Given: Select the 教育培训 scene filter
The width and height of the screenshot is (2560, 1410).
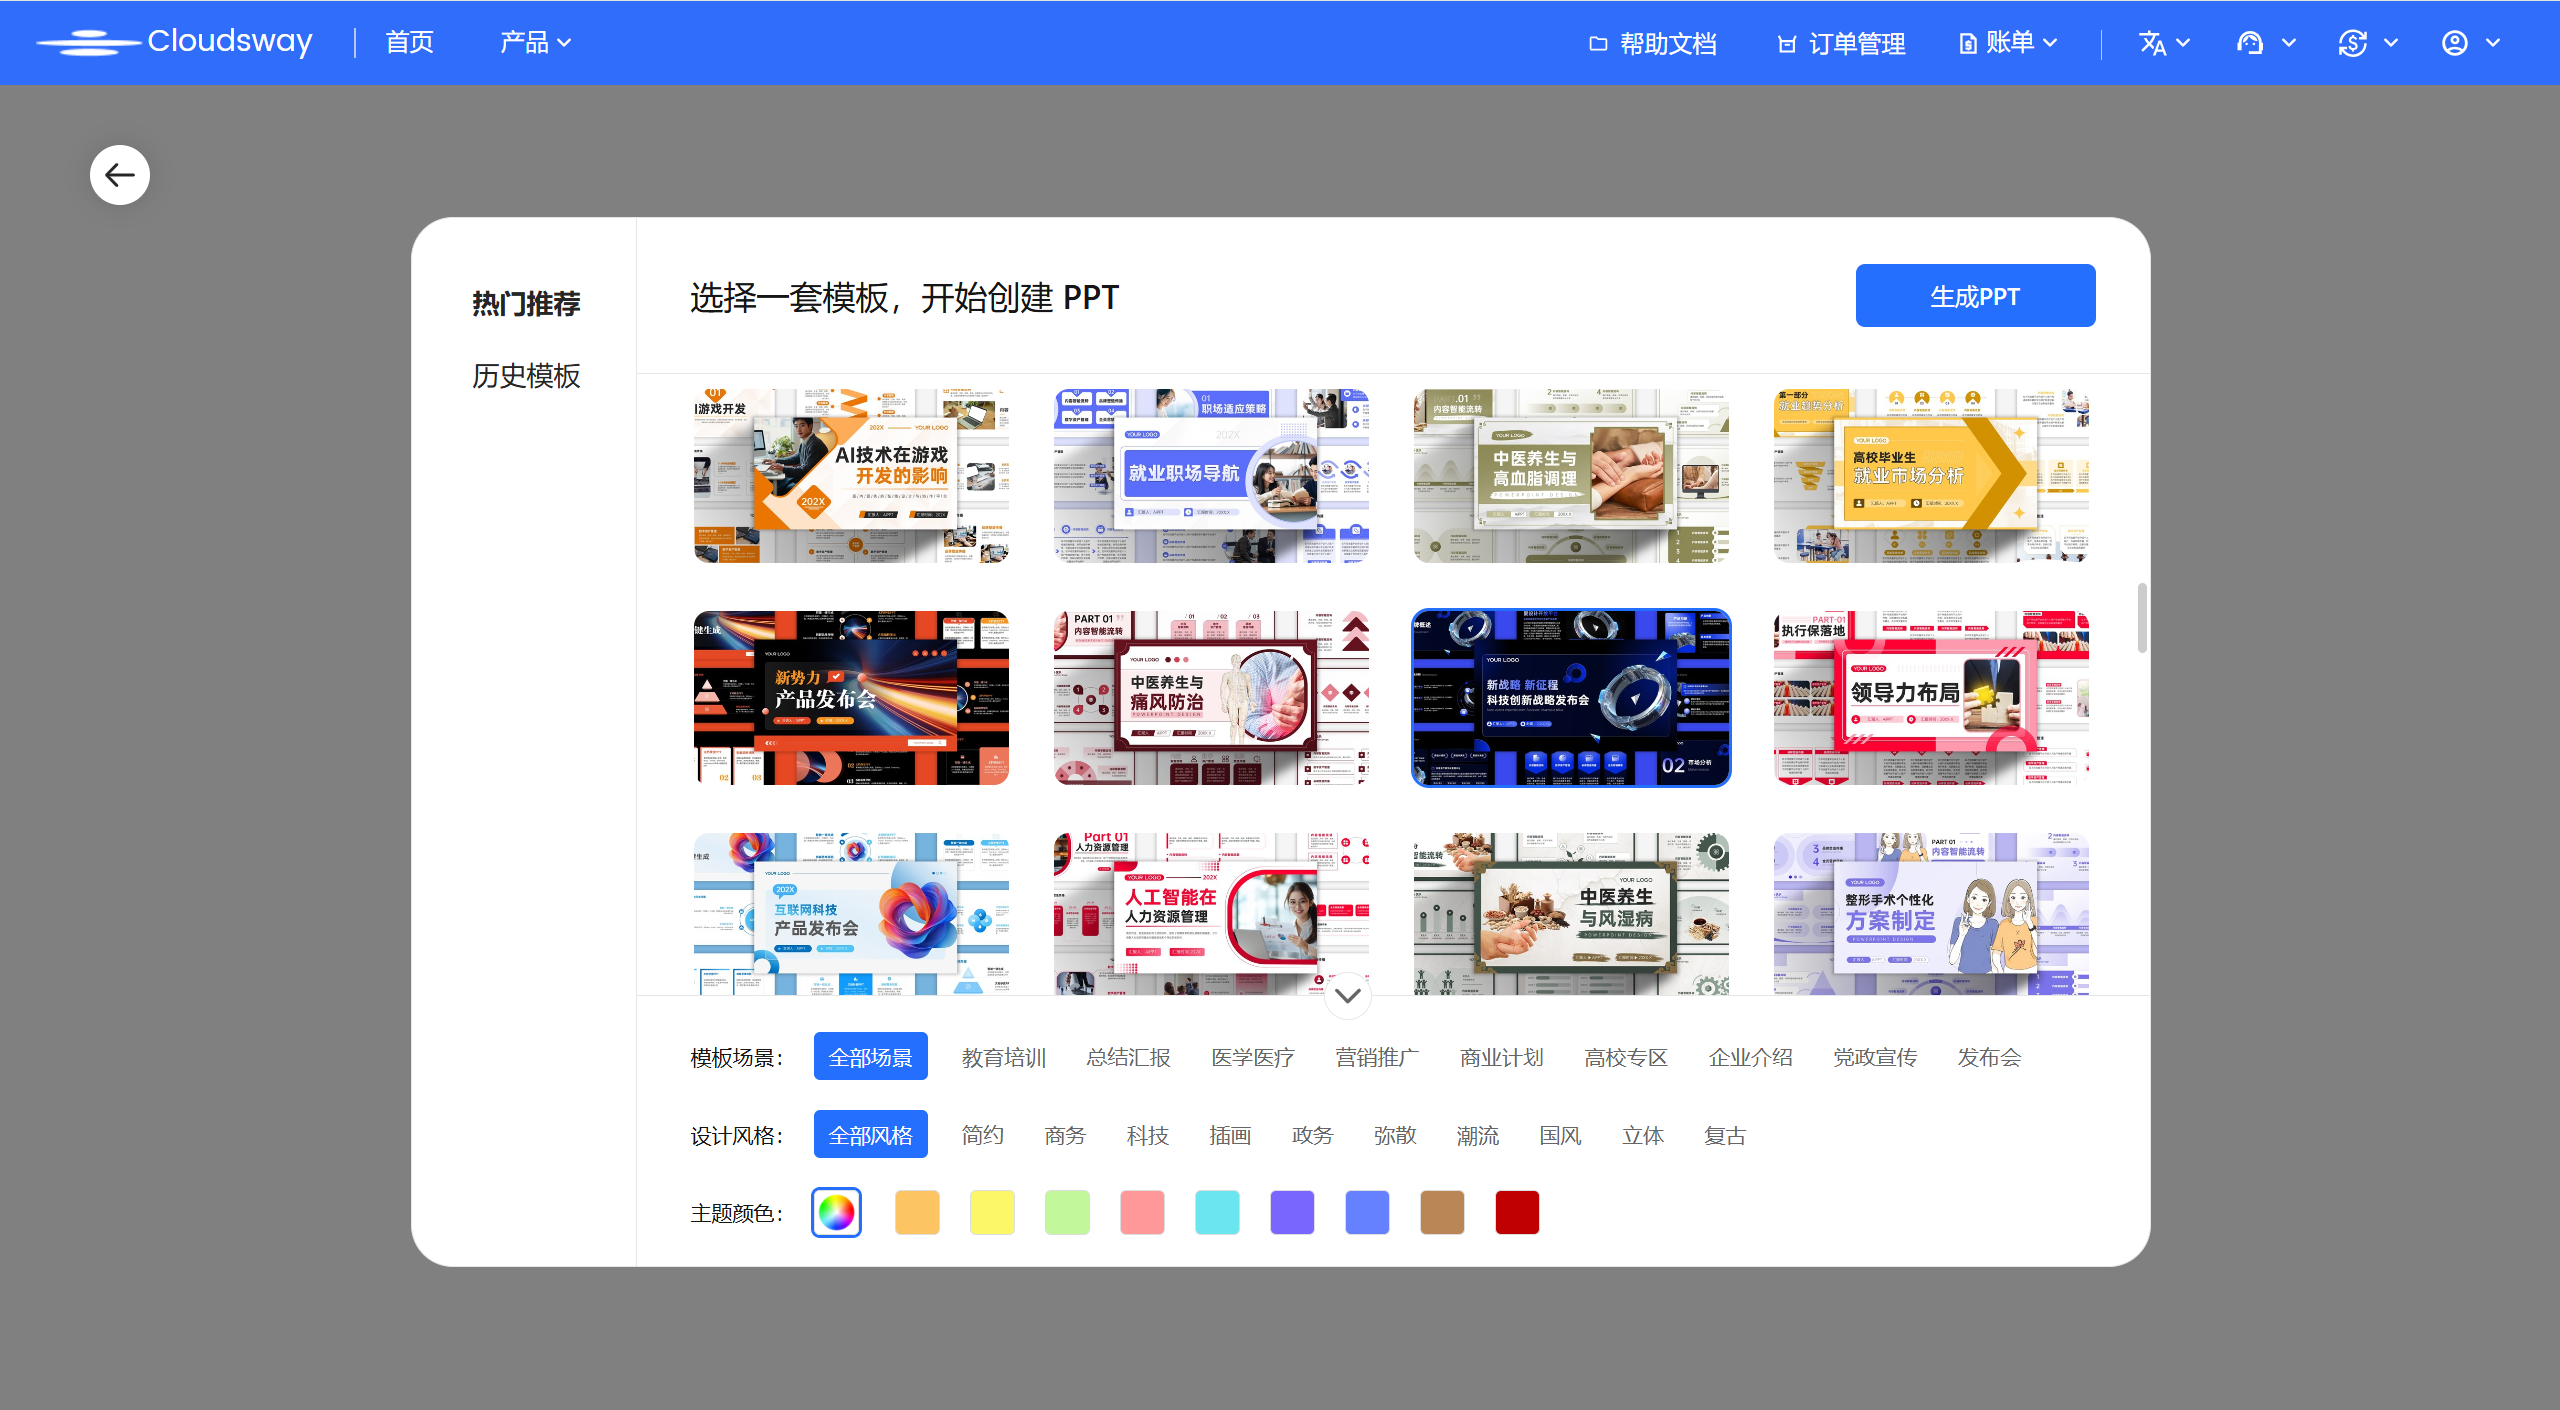Looking at the screenshot, I should pyautogui.click(x=1003, y=1057).
